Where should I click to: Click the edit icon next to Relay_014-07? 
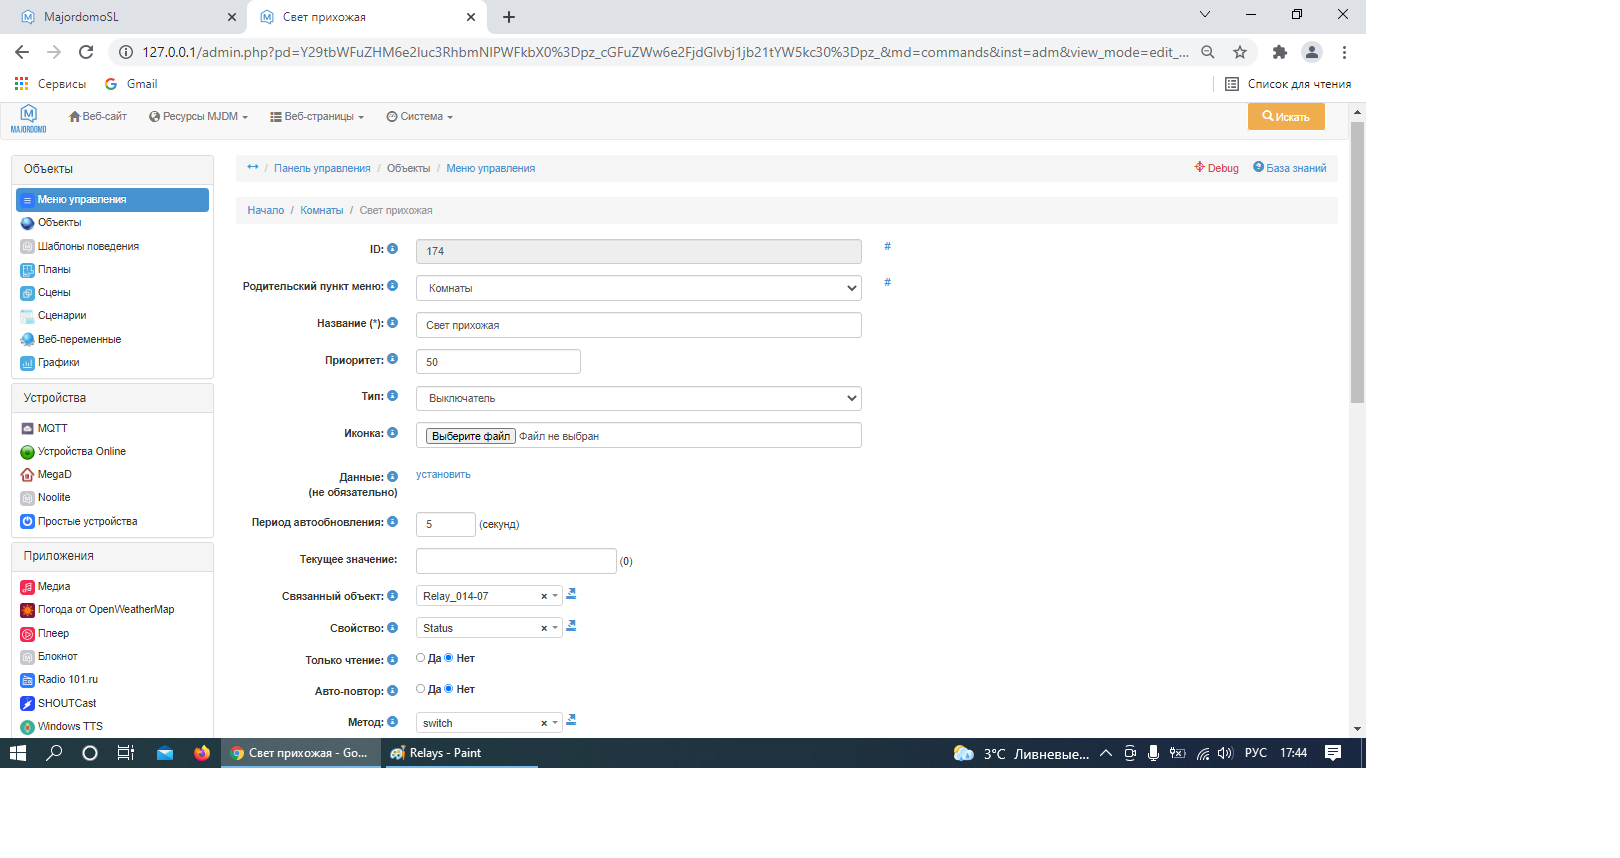point(571,594)
